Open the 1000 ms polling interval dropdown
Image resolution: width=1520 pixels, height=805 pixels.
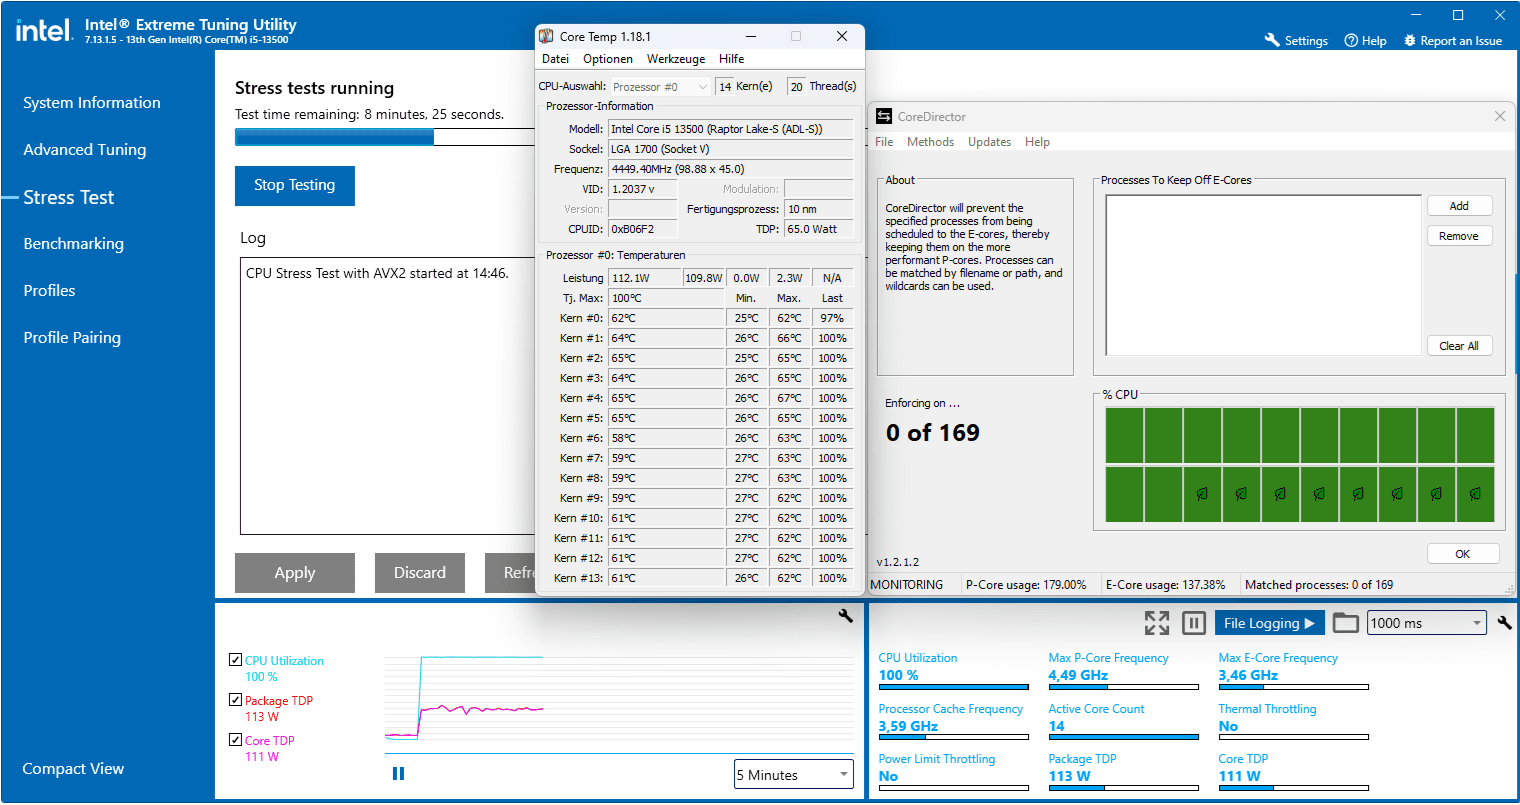1427,623
